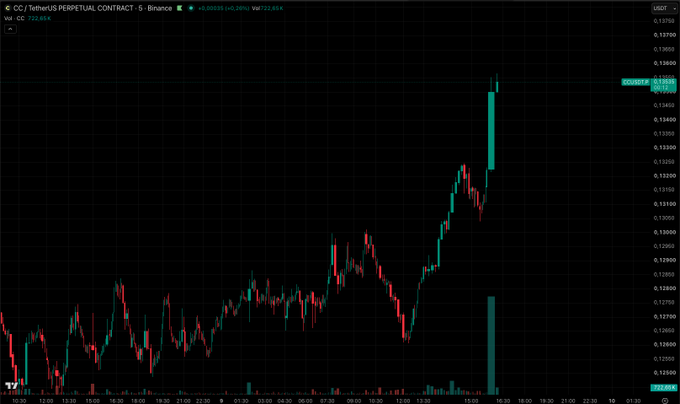The height and width of the screenshot is (404, 680).
Task: Click price axis label 0,13600
Action: [x=664, y=63]
